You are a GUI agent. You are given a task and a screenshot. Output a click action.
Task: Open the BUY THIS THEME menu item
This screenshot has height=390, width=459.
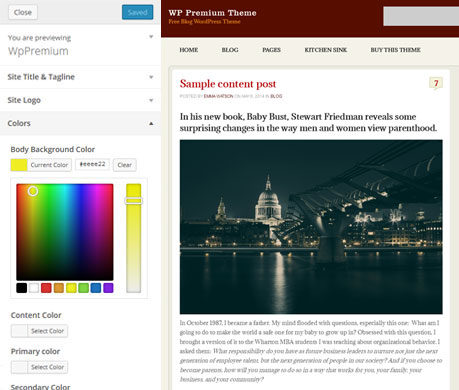pos(395,50)
